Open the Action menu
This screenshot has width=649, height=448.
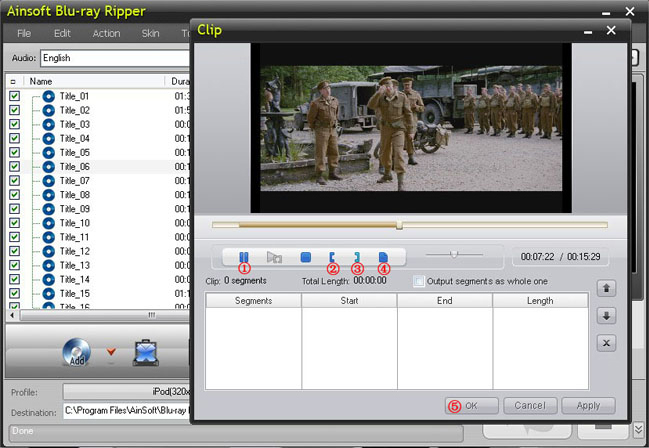106,33
